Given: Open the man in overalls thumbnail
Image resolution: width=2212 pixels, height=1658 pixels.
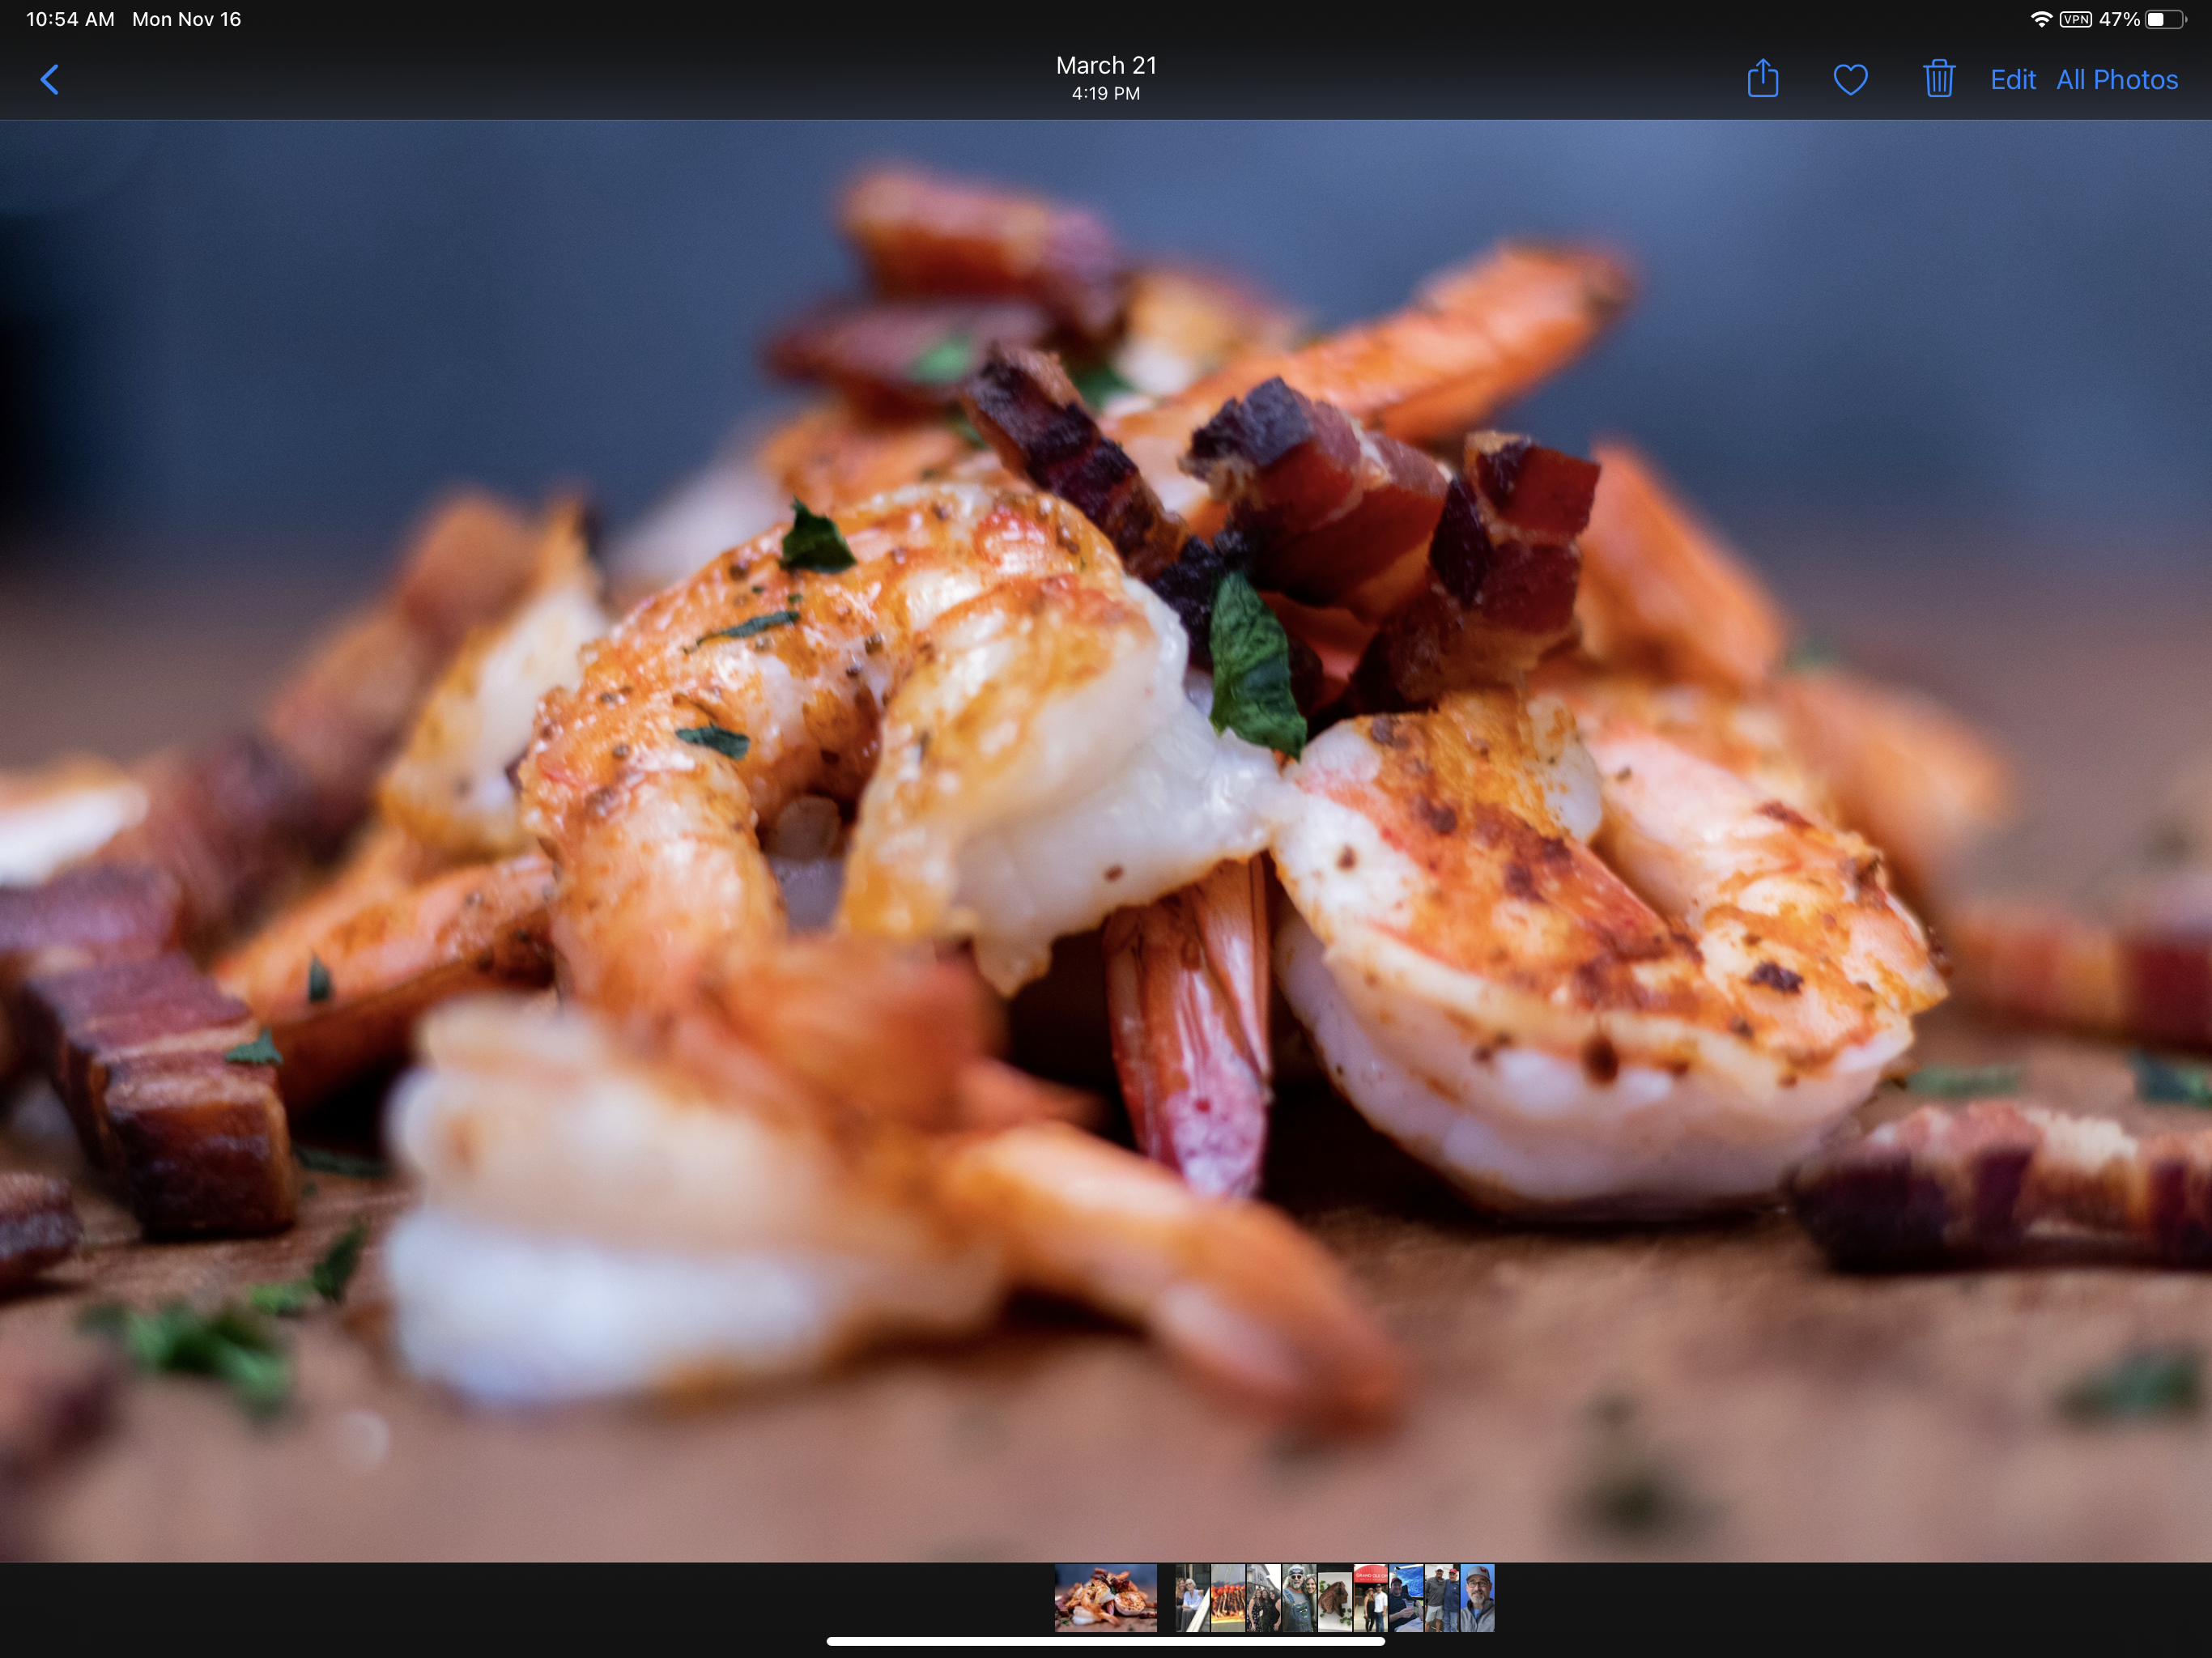Looking at the screenshot, I should [1299, 1598].
